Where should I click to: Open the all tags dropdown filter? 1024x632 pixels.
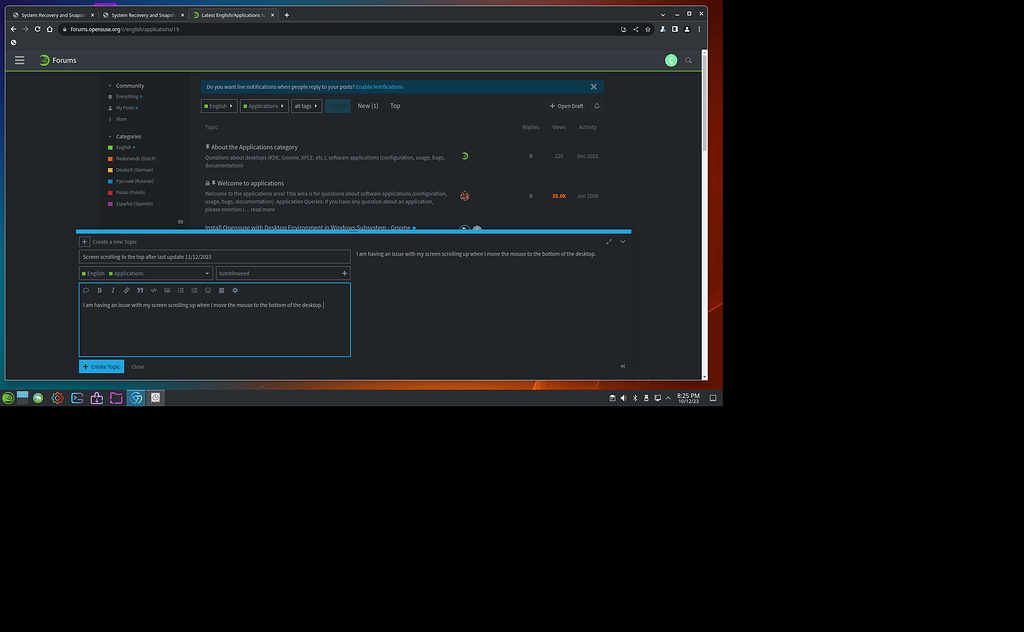pos(306,105)
